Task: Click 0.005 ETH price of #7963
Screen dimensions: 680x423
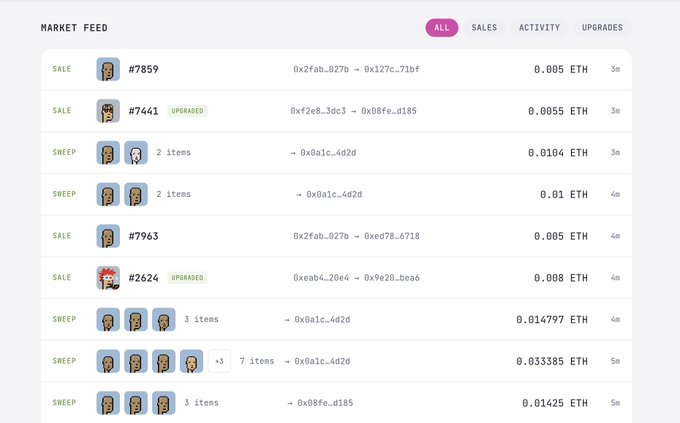Action: tap(561, 236)
